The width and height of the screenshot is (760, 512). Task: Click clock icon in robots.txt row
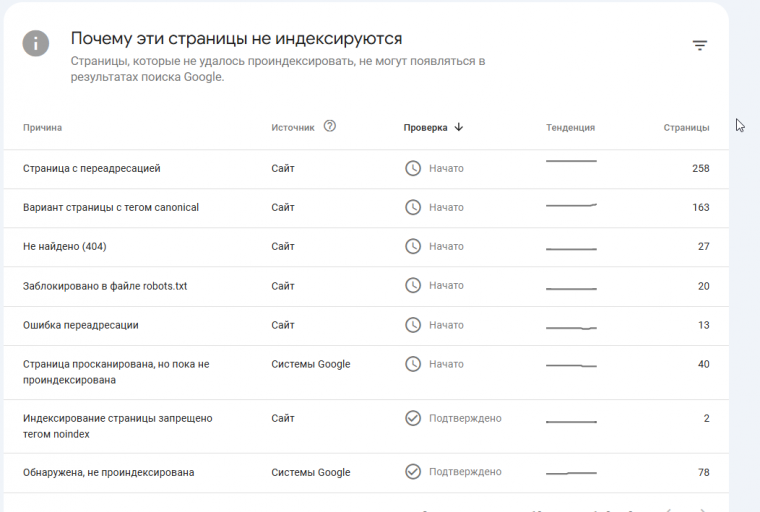(x=413, y=285)
